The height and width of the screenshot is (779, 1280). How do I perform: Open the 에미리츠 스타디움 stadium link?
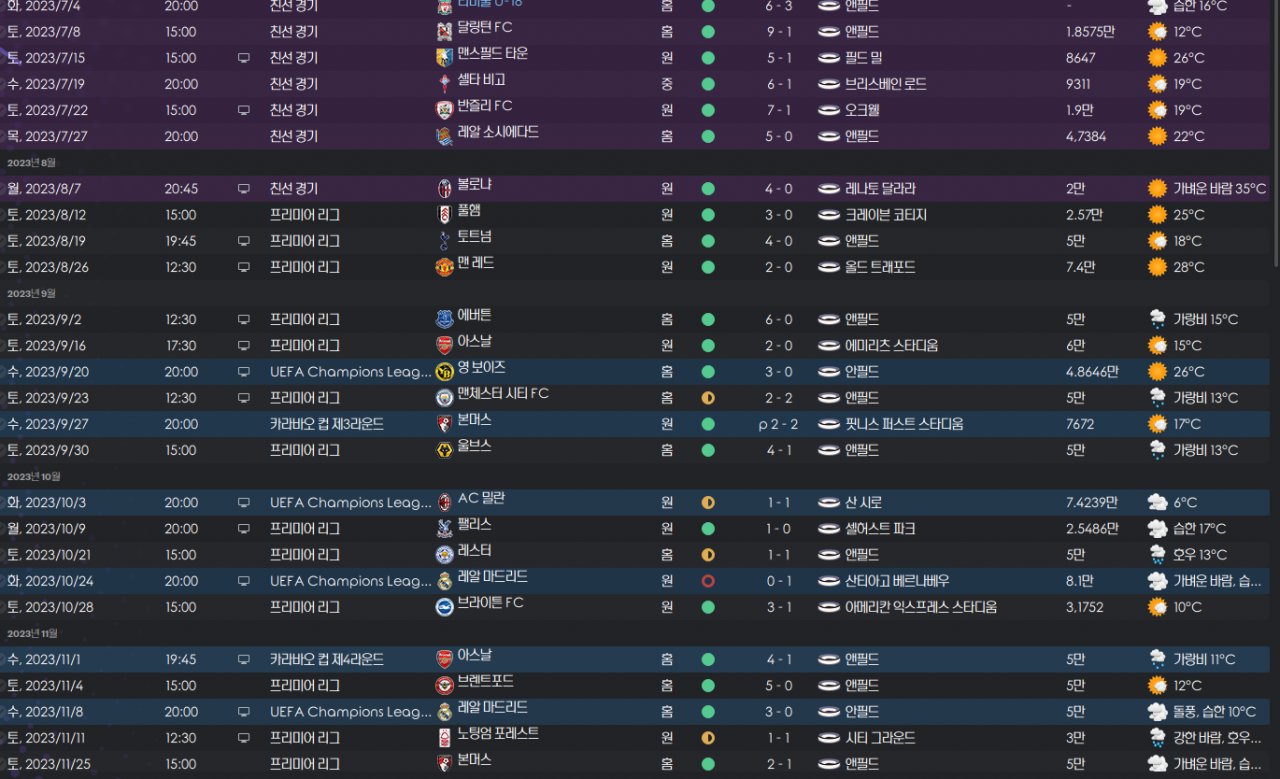(x=891, y=346)
